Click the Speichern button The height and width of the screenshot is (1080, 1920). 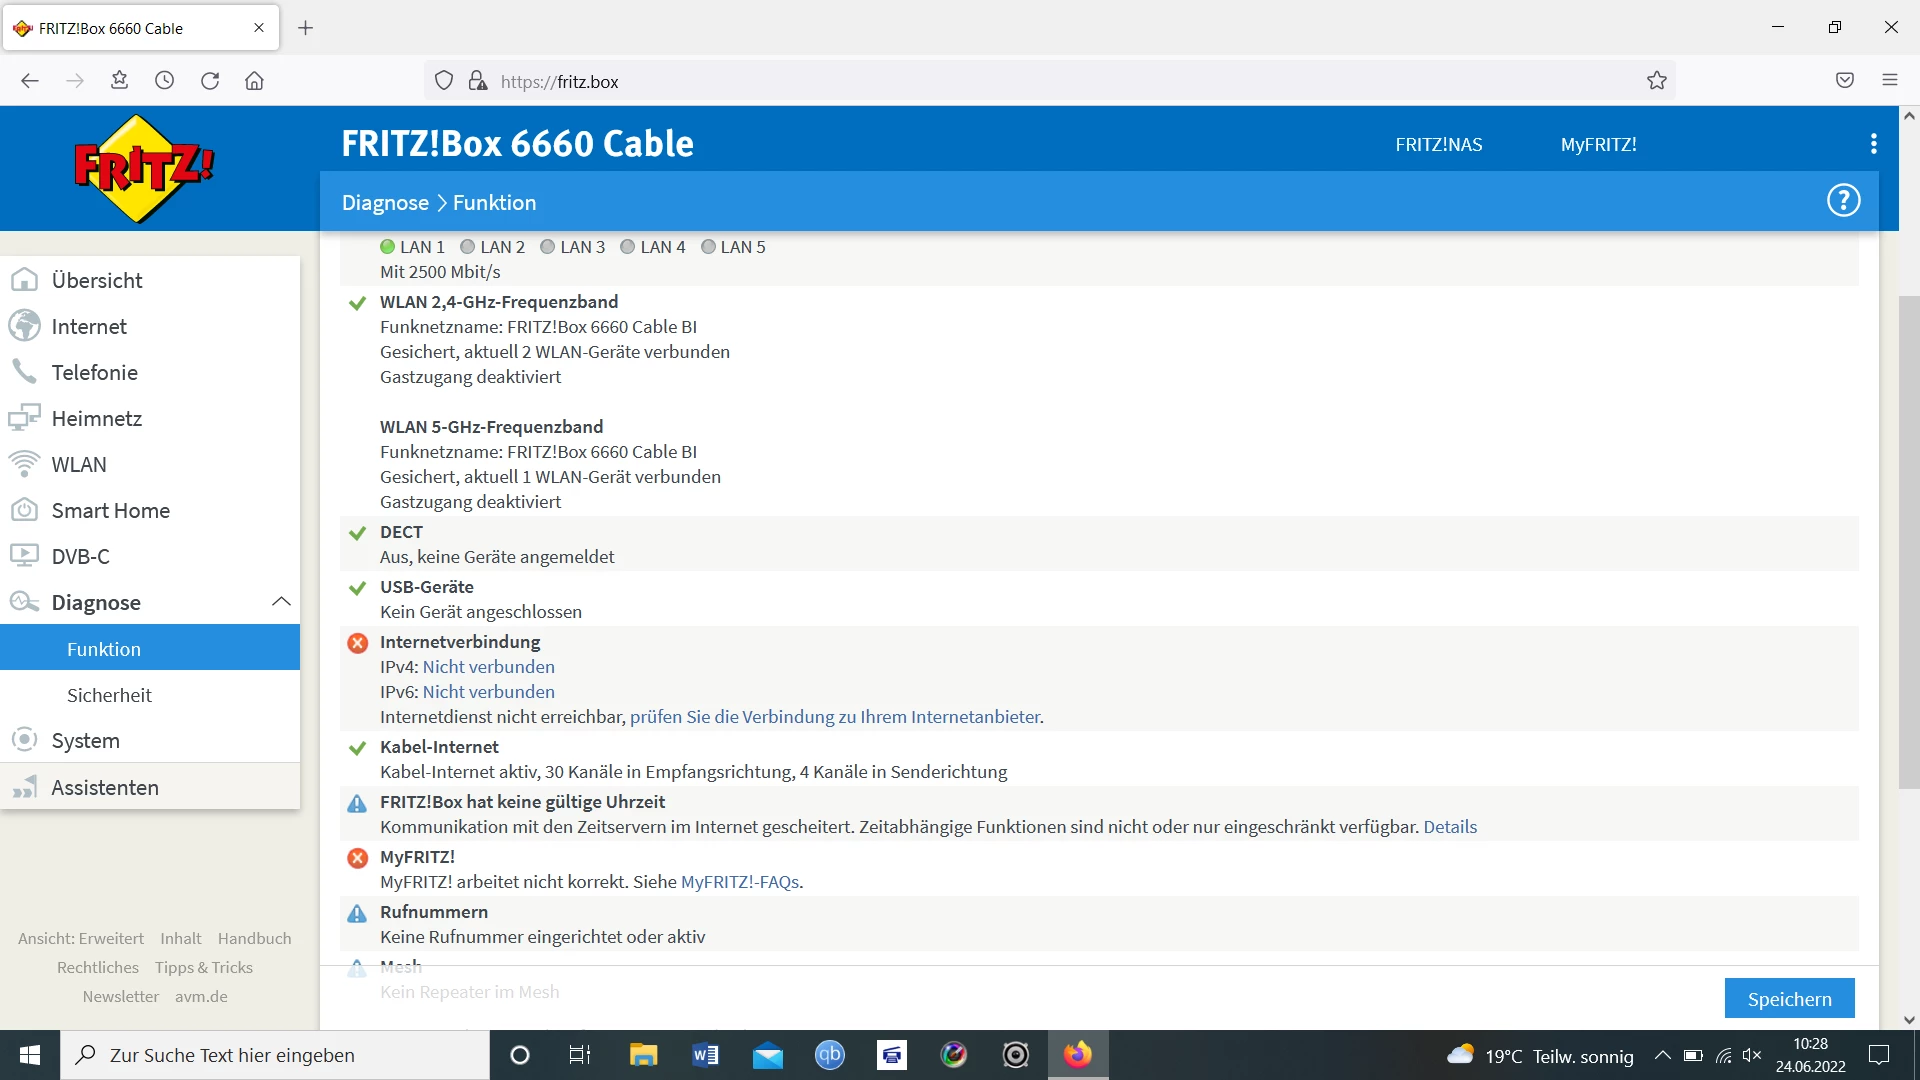pyautogui.click(x=1789, y=998)
